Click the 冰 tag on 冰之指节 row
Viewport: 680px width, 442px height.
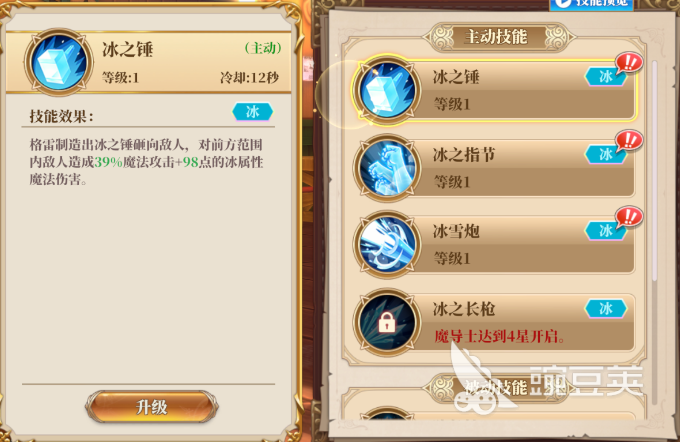point(605,154)
